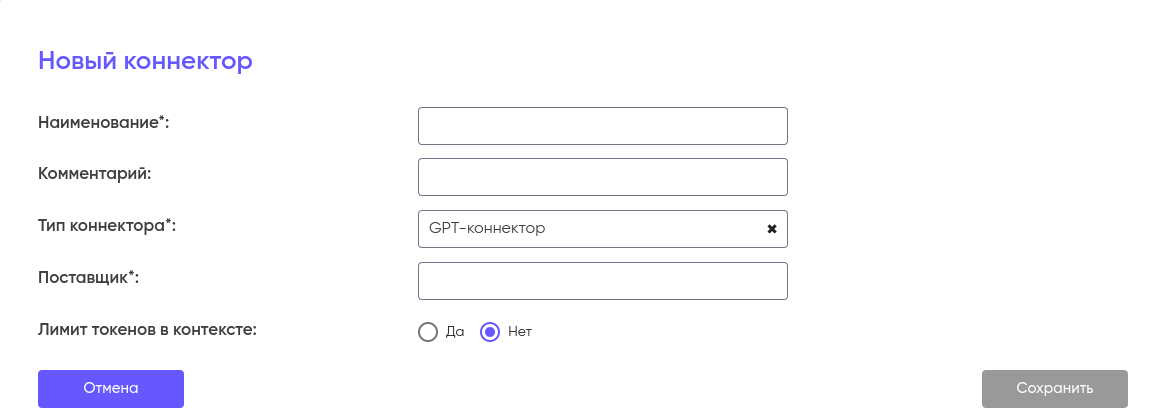Click the GPT-коннектор selected value text
1158x419 pixels.
tap(487, 229)
